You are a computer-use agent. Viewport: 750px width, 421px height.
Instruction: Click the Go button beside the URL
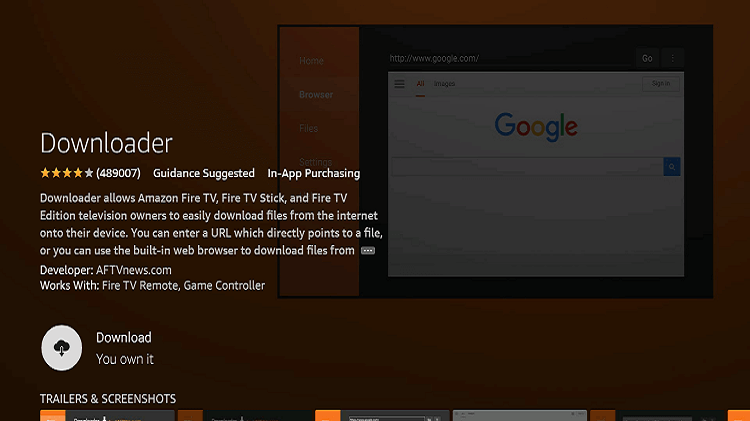pos(647,58)
